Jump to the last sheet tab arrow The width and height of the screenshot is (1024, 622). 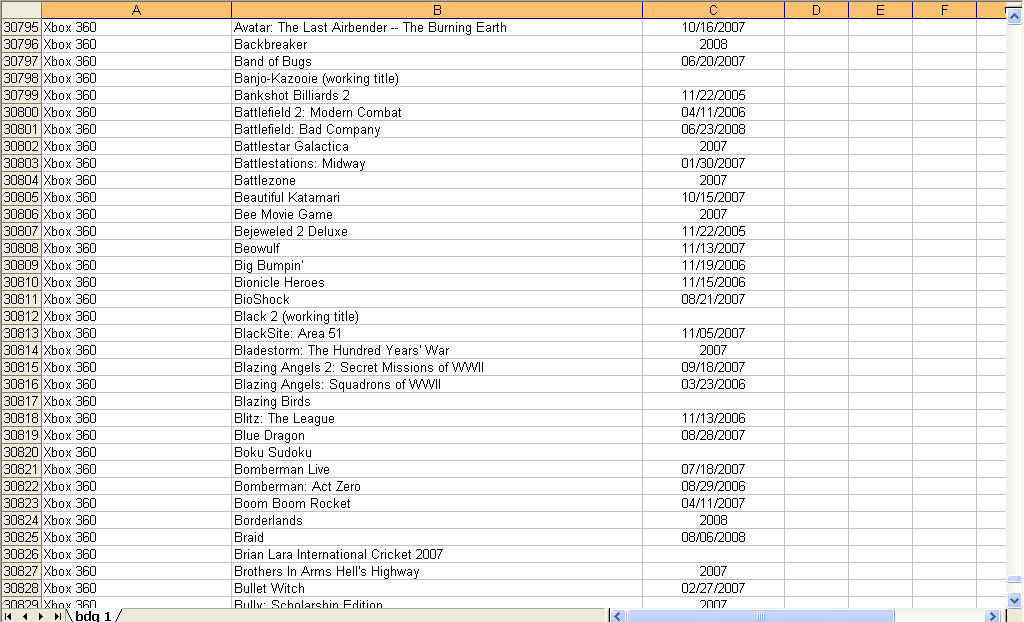[57, 616]
